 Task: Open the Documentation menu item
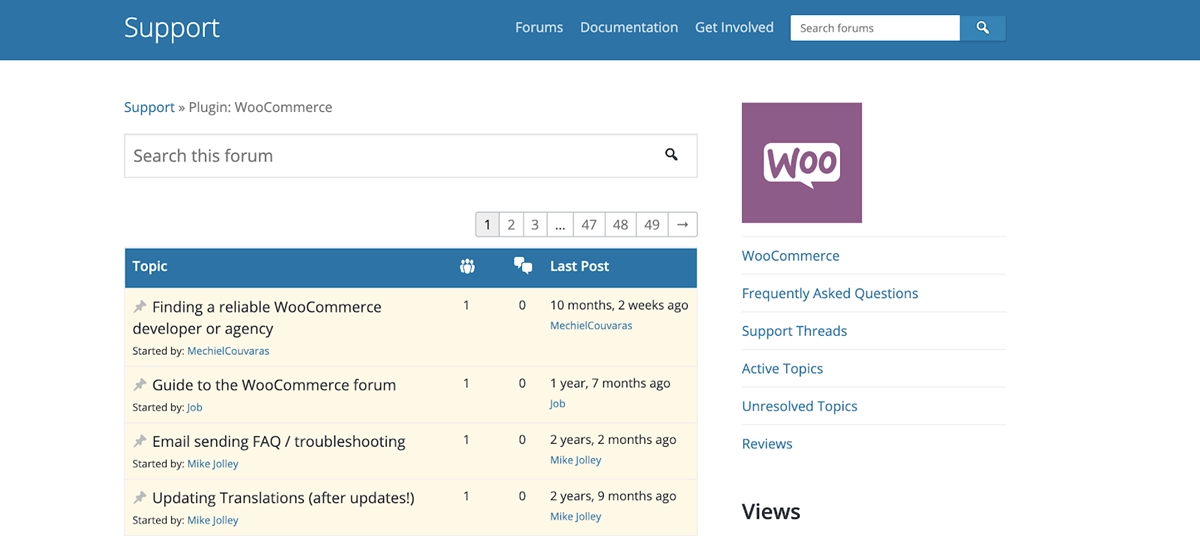629,28
